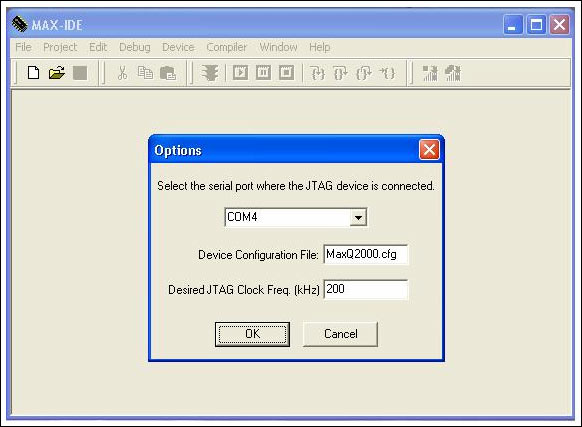This screenshot has height=427, width=582.
Task: Click the Copy icon in the toolbar
Action: point(145,73)
